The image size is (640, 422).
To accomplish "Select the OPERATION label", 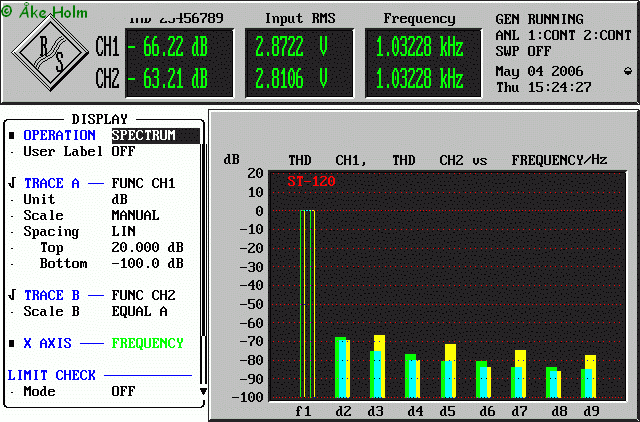I will [60, 135].
